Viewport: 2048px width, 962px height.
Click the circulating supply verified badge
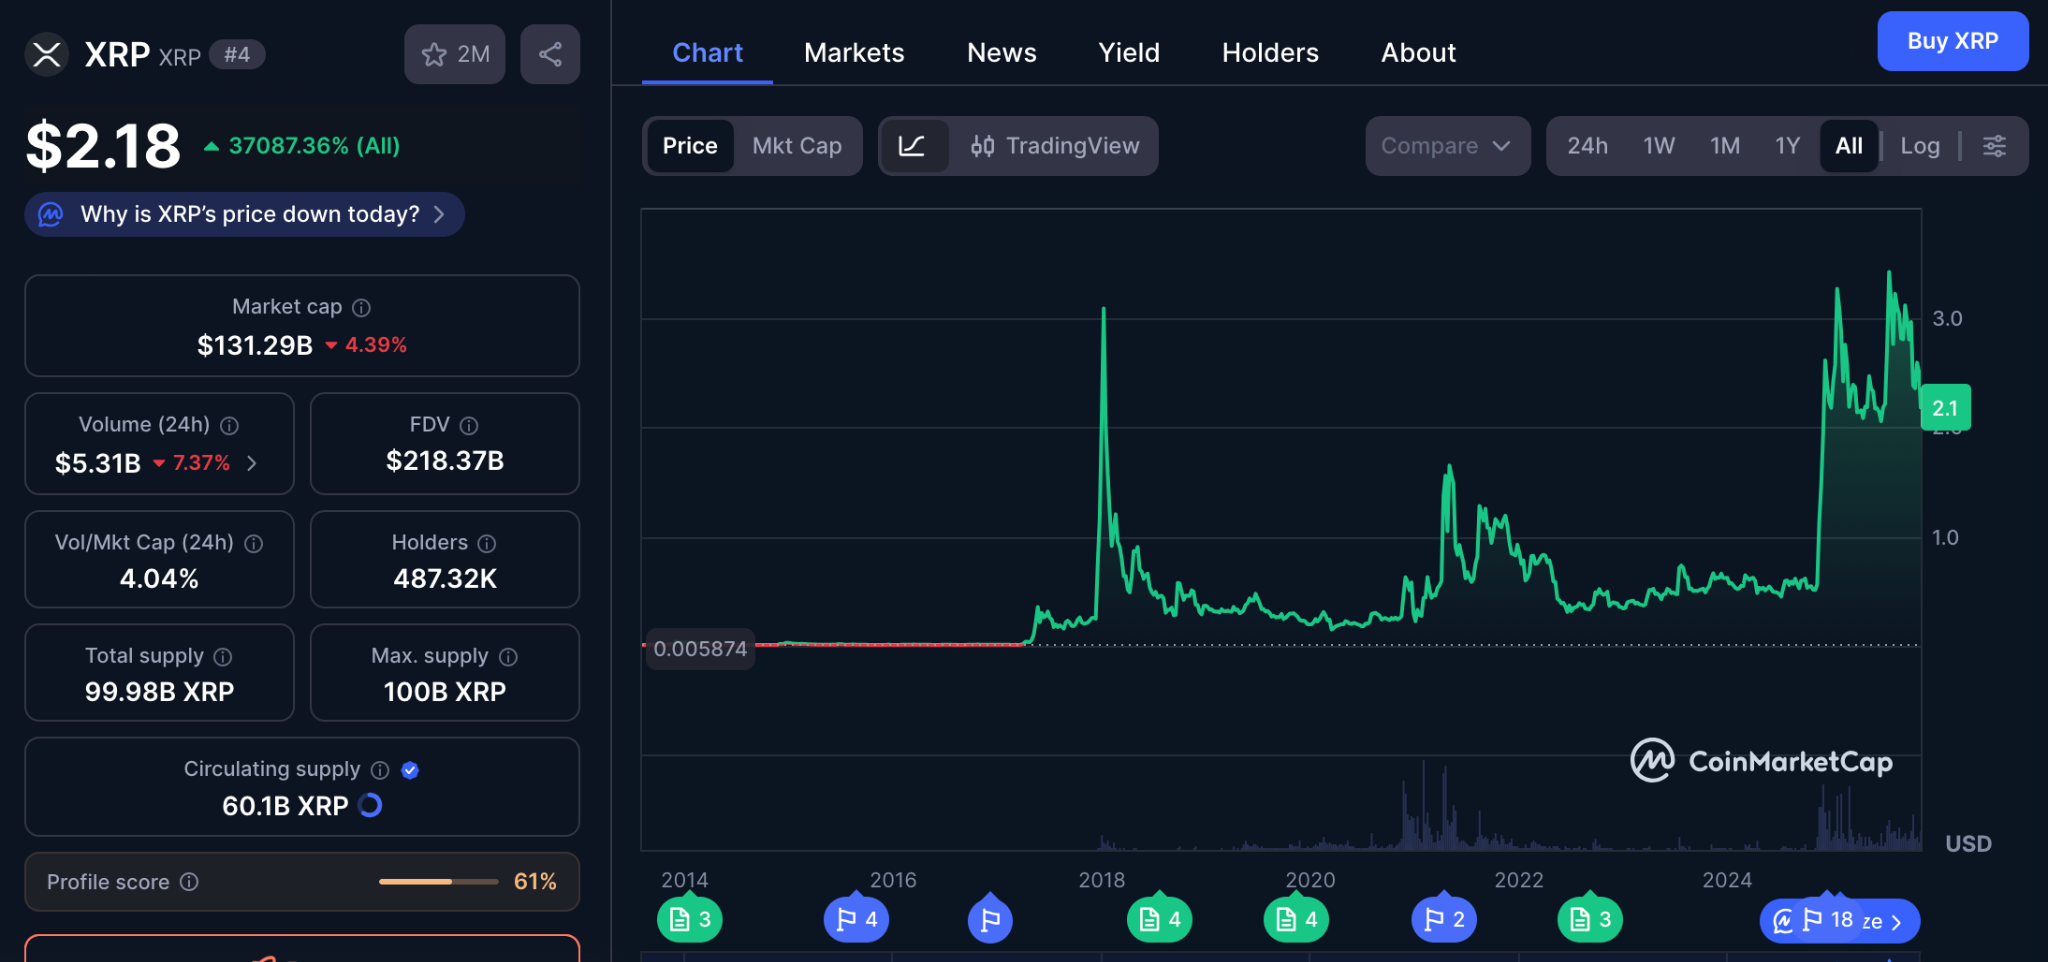tap(410, 770)
